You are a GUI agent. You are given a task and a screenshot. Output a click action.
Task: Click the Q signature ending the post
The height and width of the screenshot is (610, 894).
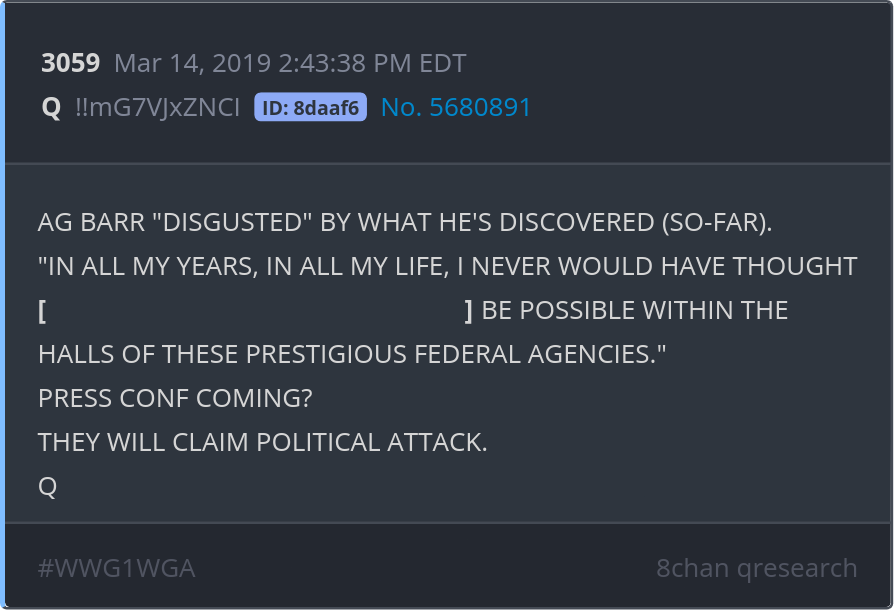point(47,486)
